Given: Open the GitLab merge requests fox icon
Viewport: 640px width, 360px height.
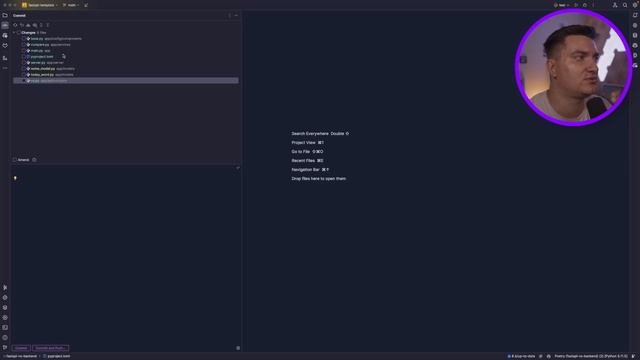Looking at the screenshot, I should (x=5, y=46).
